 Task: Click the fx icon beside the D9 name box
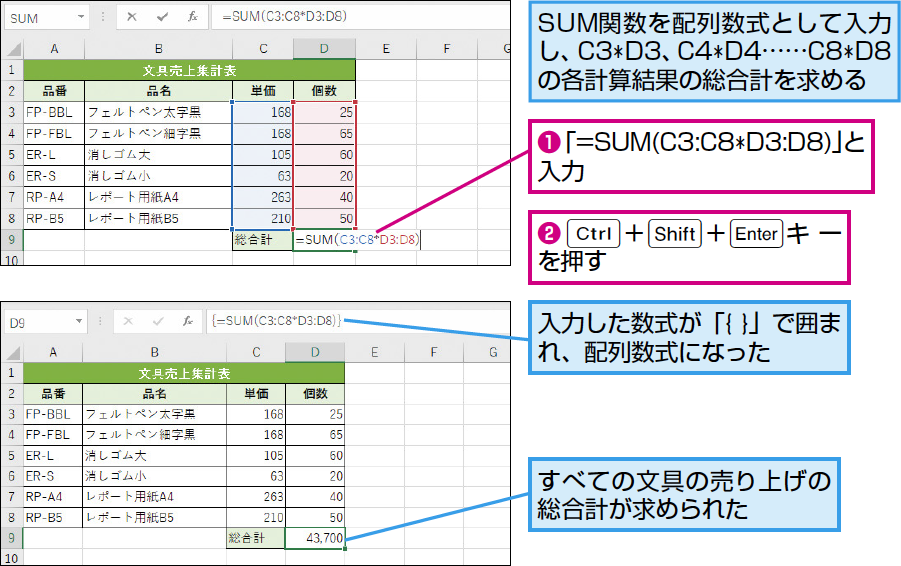click(186, 321)
